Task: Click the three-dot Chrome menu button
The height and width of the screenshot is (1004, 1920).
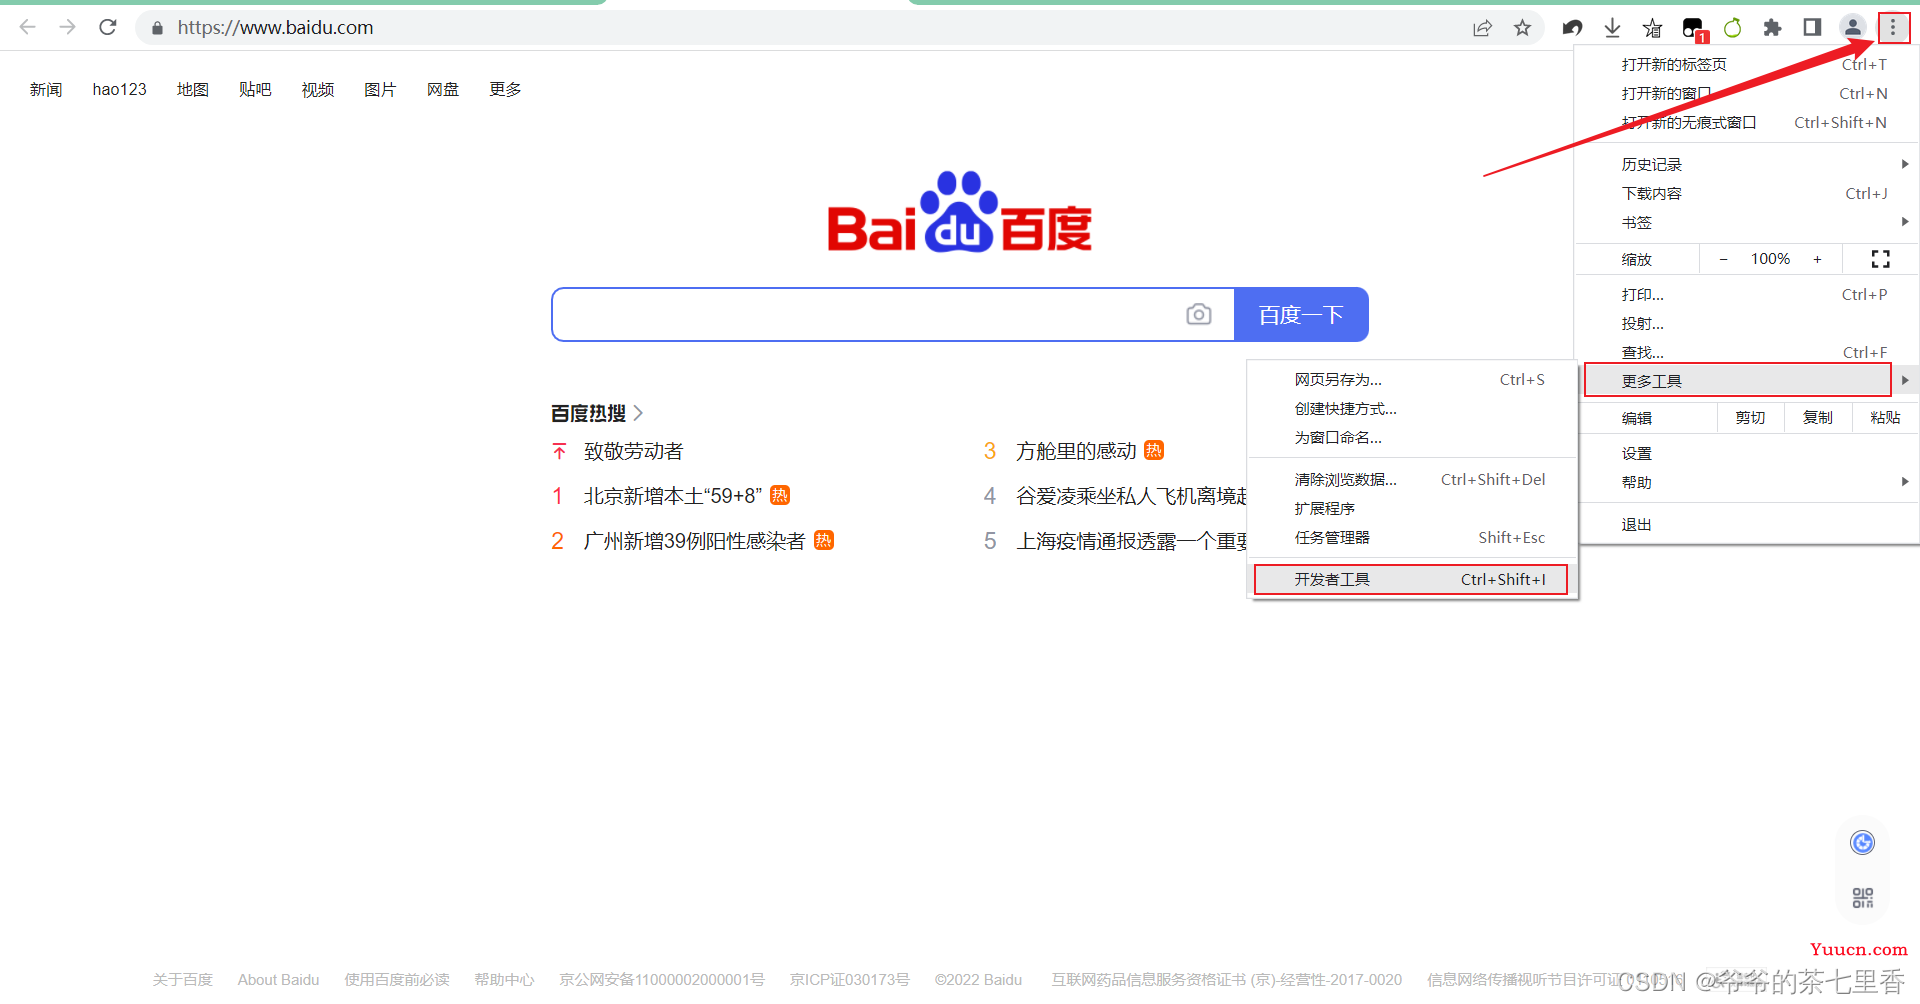Action: point(1893,28)
